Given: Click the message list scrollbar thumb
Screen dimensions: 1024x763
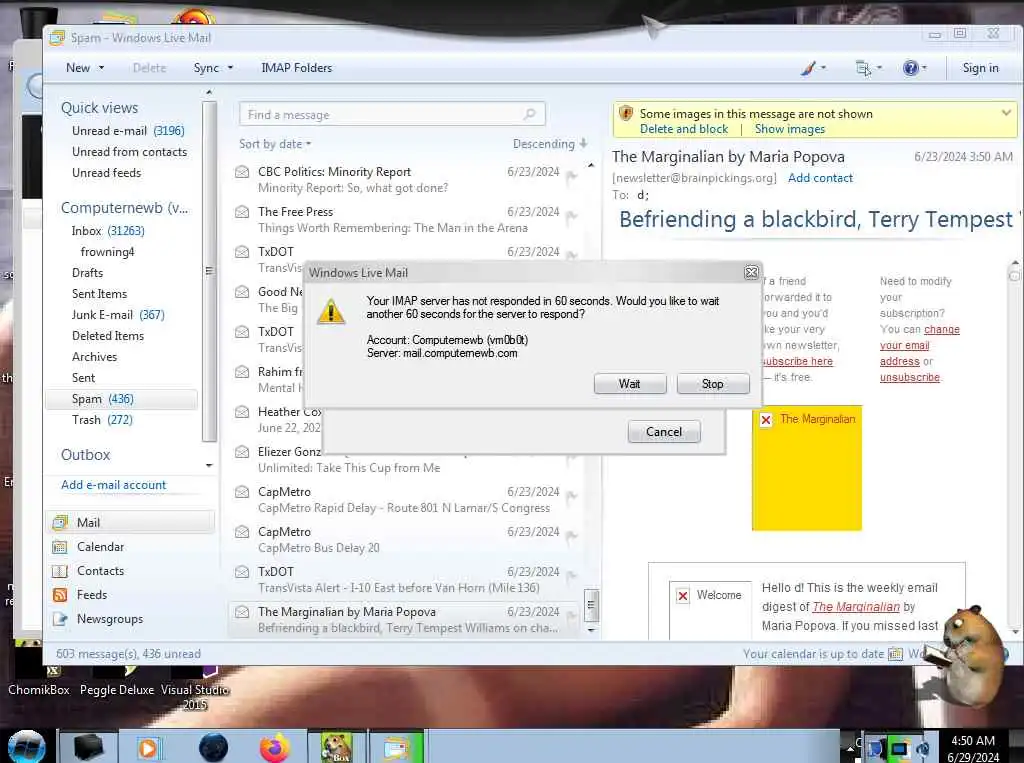Looking at the screenshot, I should [x=590, y=604].
